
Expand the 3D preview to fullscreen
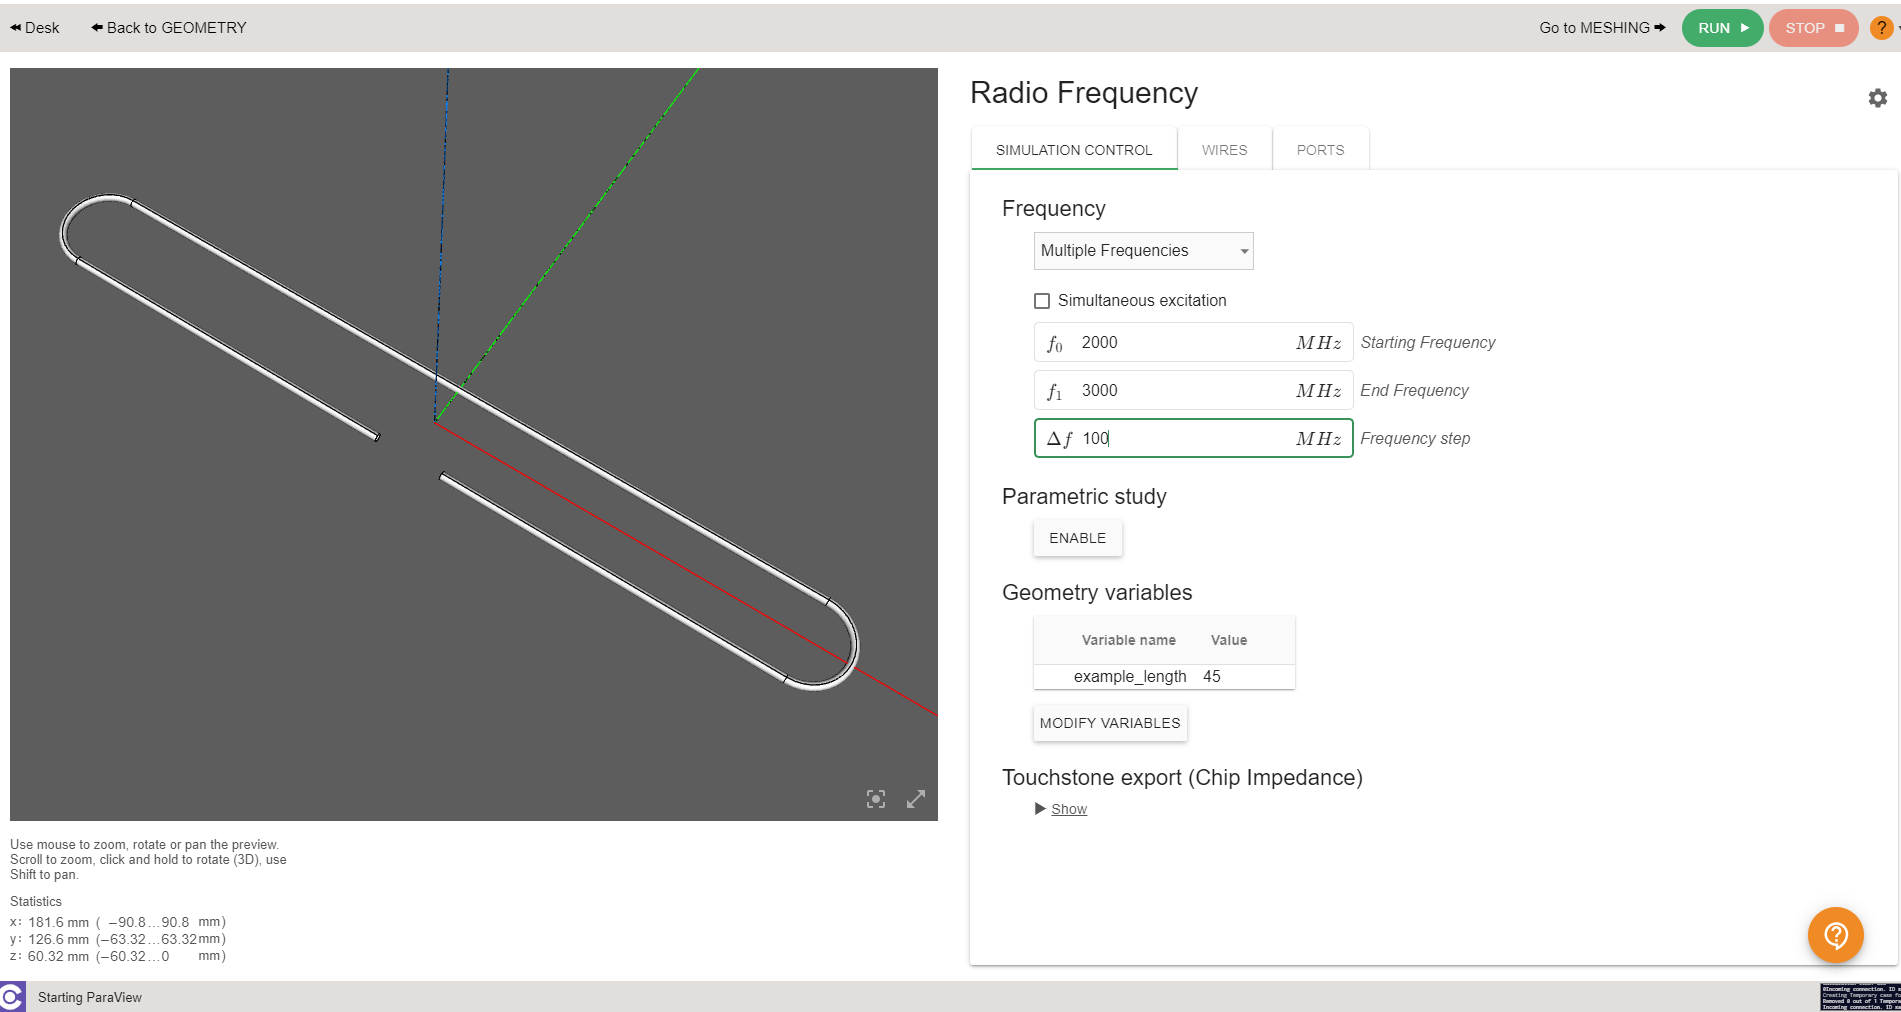pyautogui.click(x=916, y=799)
